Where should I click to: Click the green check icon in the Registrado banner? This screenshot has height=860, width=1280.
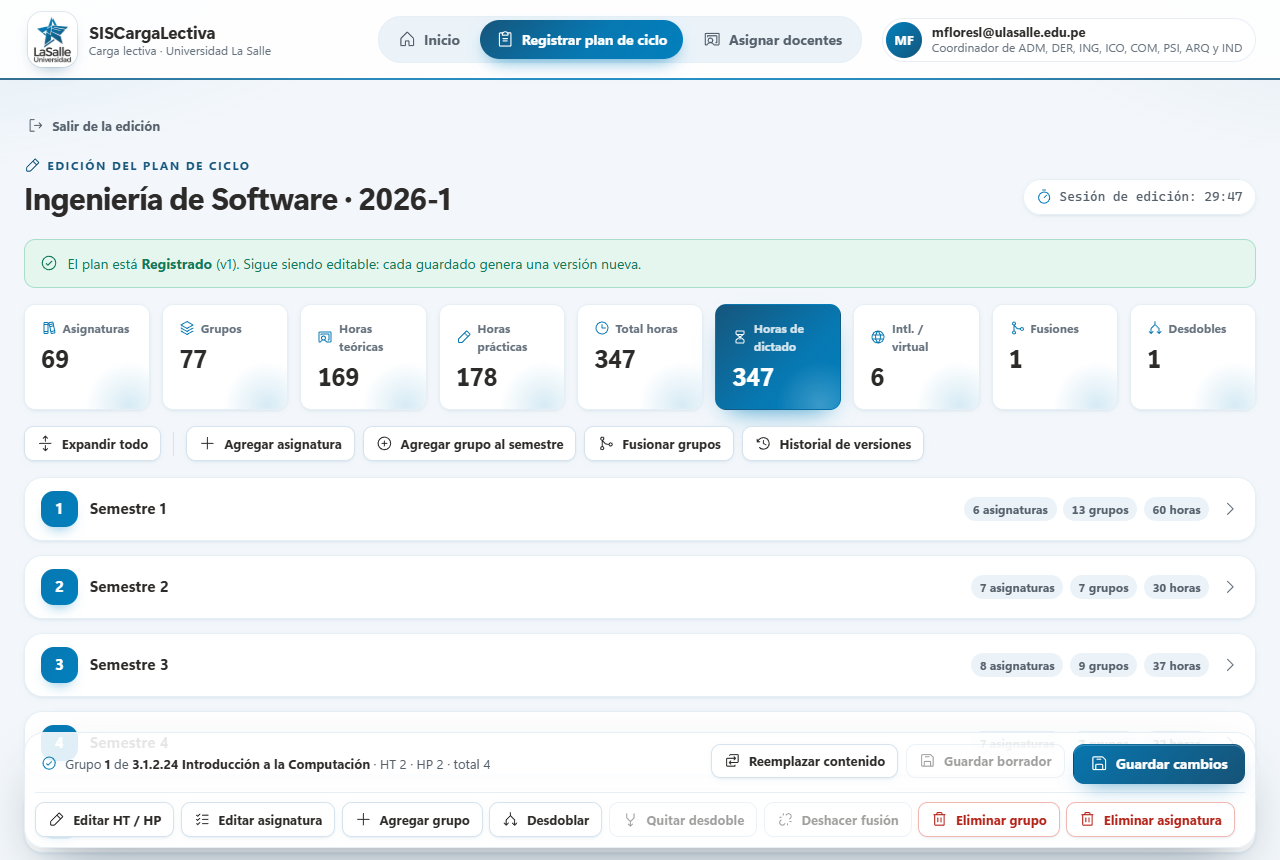[49, 264]
